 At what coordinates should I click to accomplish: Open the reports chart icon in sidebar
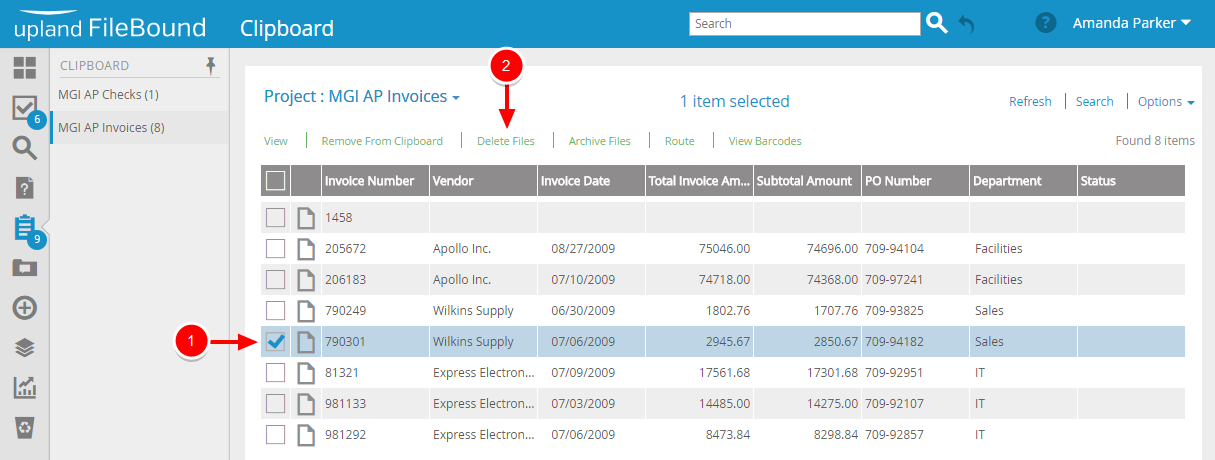(x=24, y=387)
